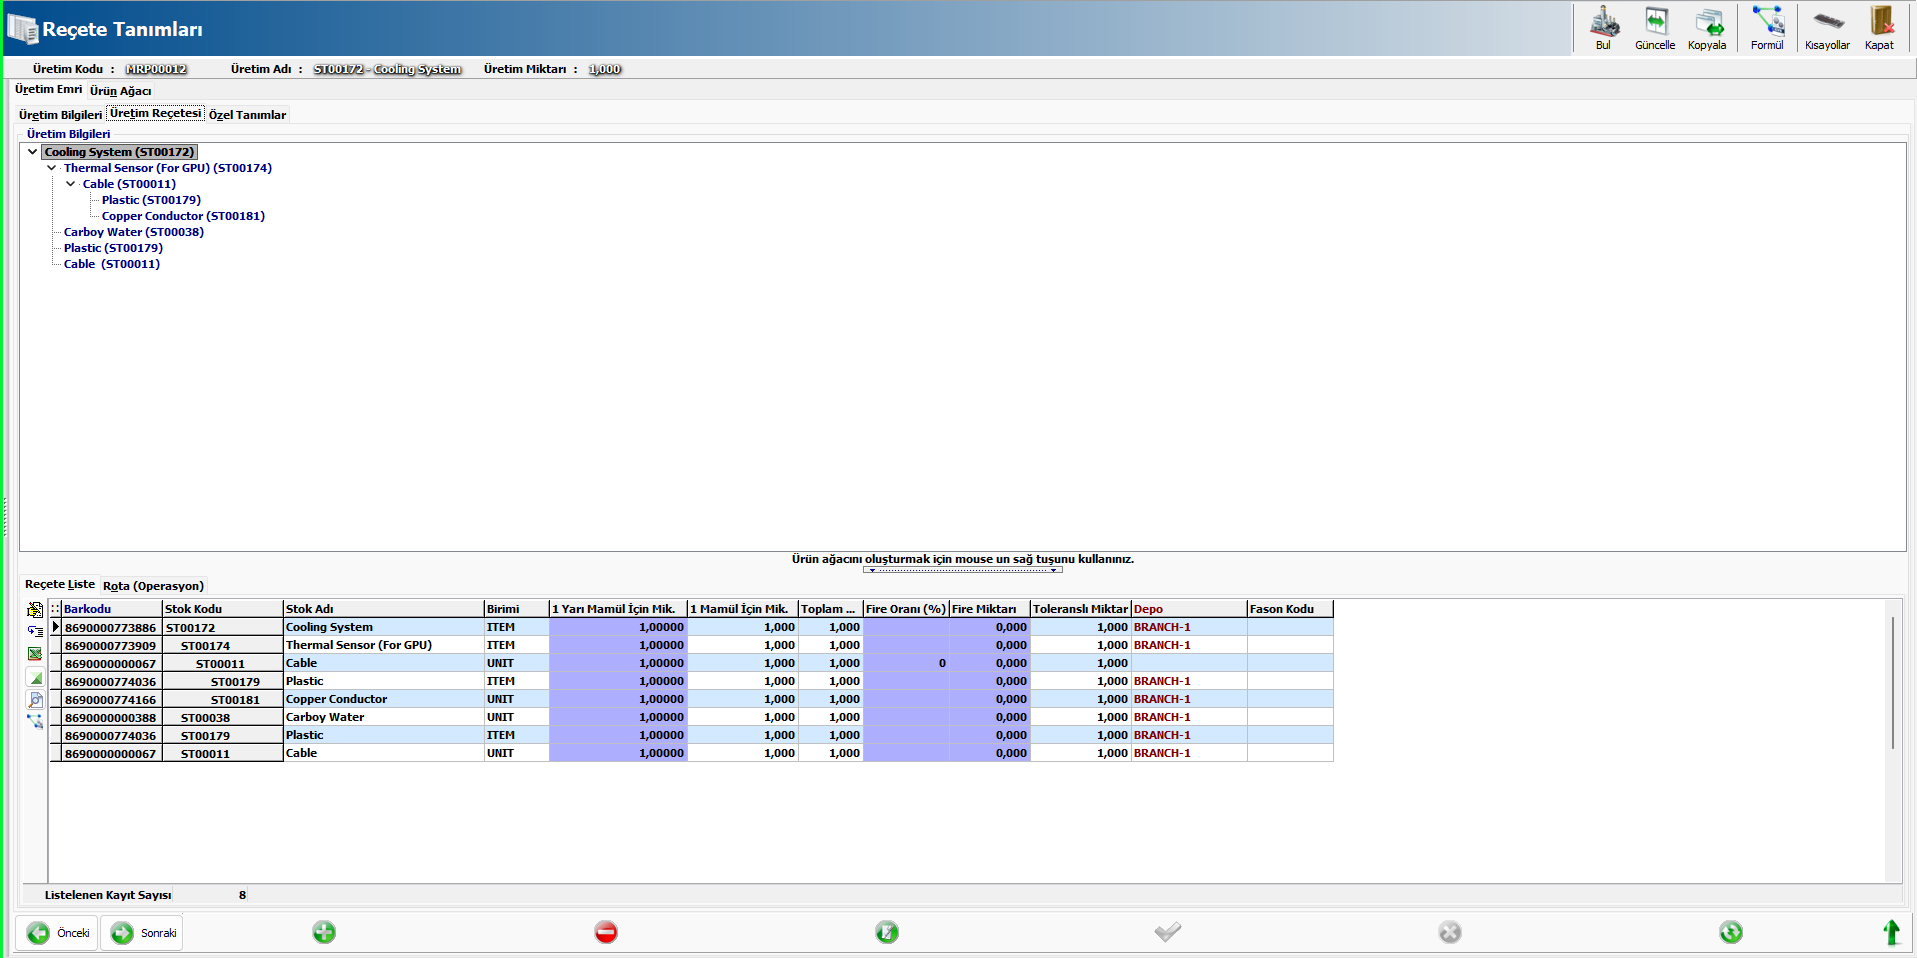Click the red minus delete record icon
The width and height of the screenshot is (1917, 958).
pyautogui.click(x=606, y=933)
